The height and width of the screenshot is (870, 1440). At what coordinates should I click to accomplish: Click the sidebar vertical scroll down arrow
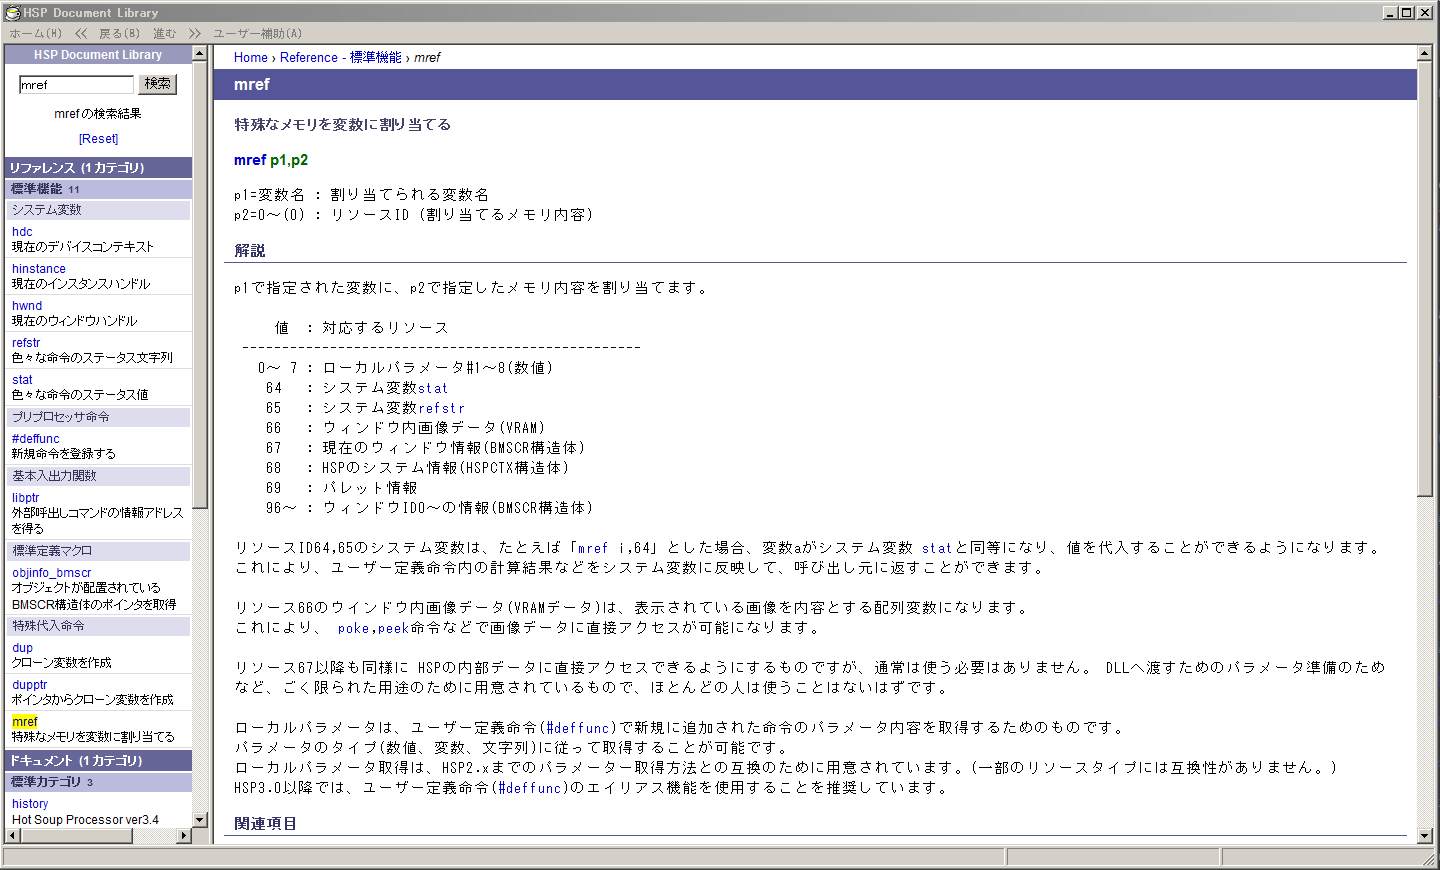pyautogui.click(x=199, y=820)
